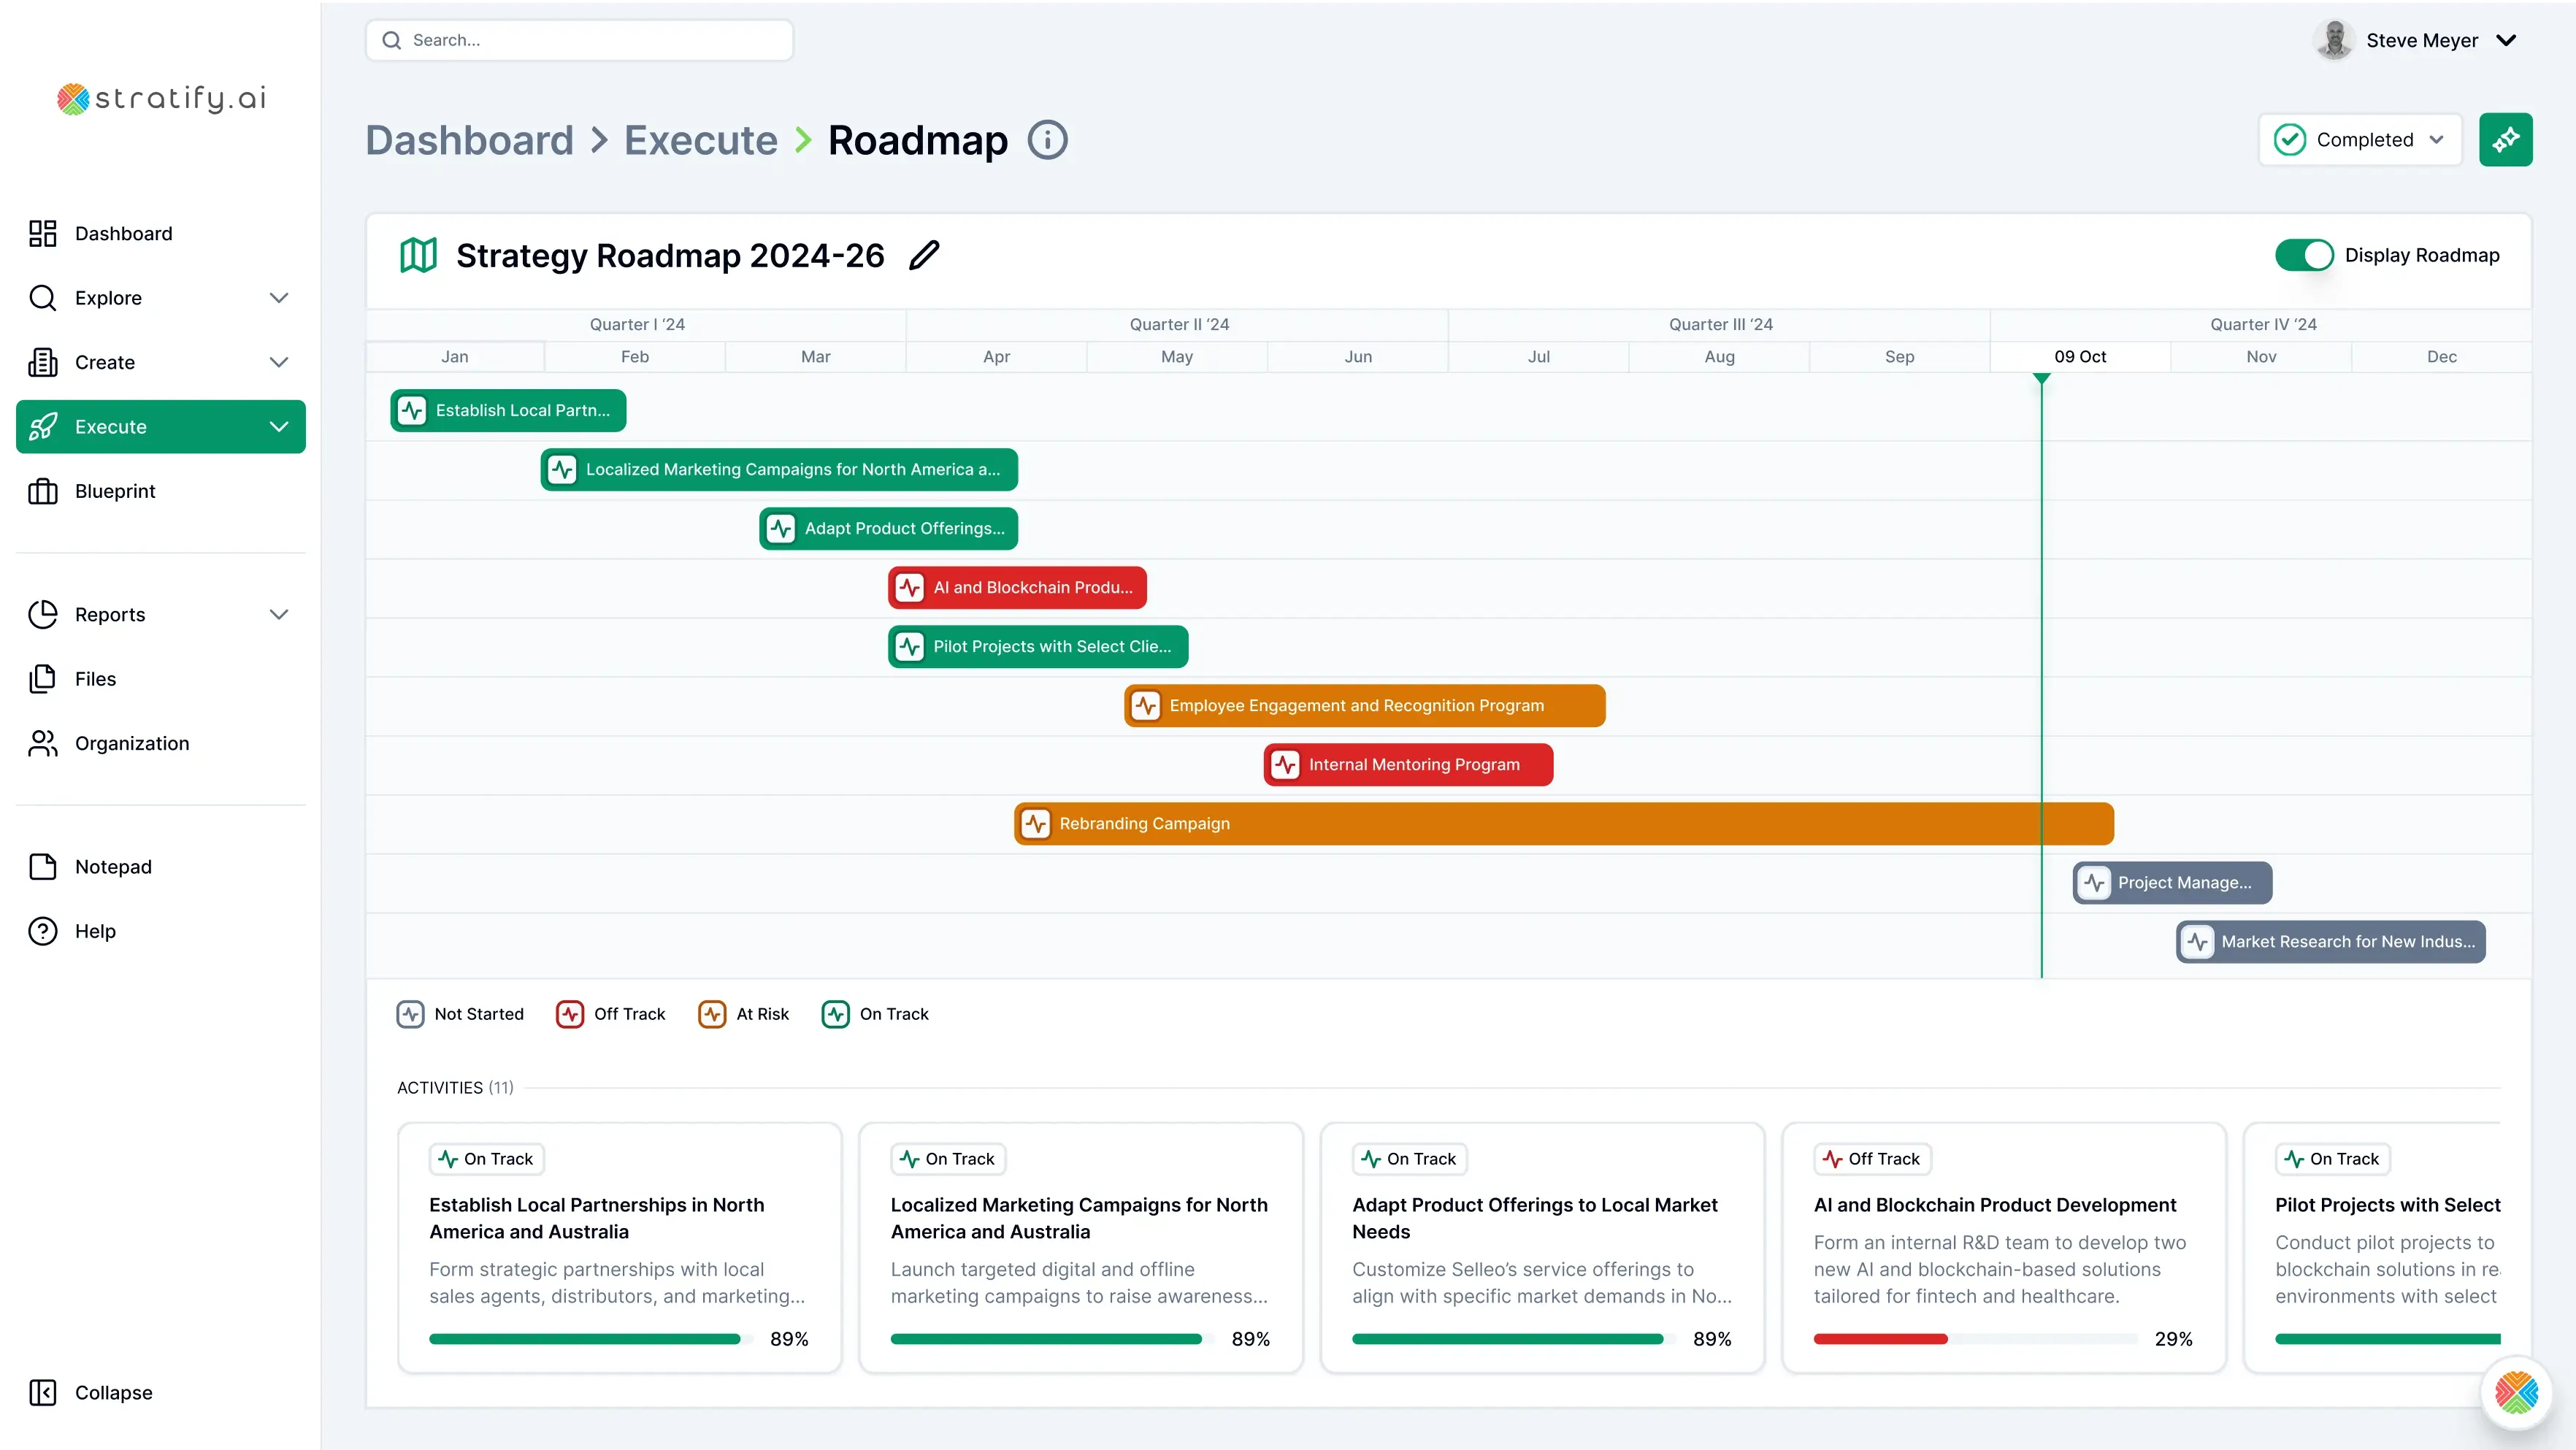
Task: Expand the Explore menu chevron
Action: 279,298
